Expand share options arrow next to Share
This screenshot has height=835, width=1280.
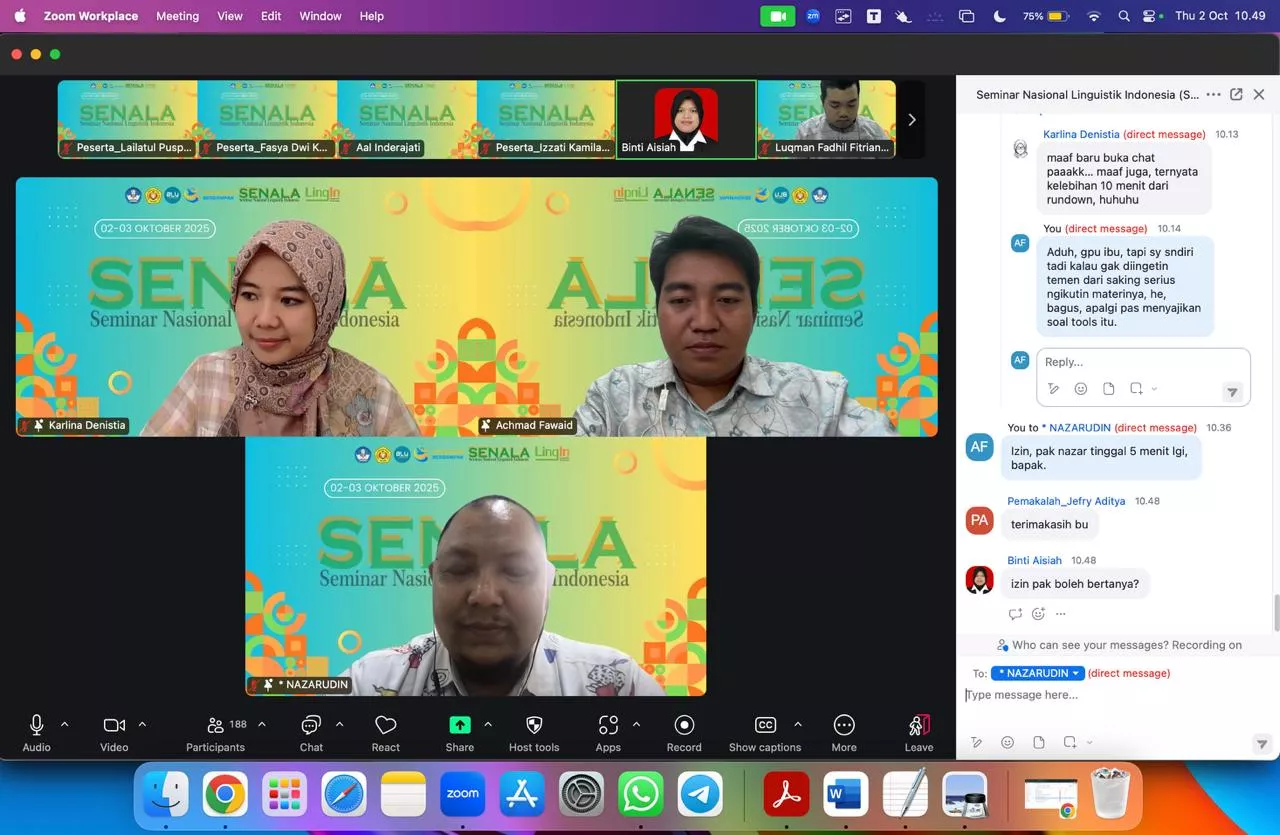(x=488, y=724)
